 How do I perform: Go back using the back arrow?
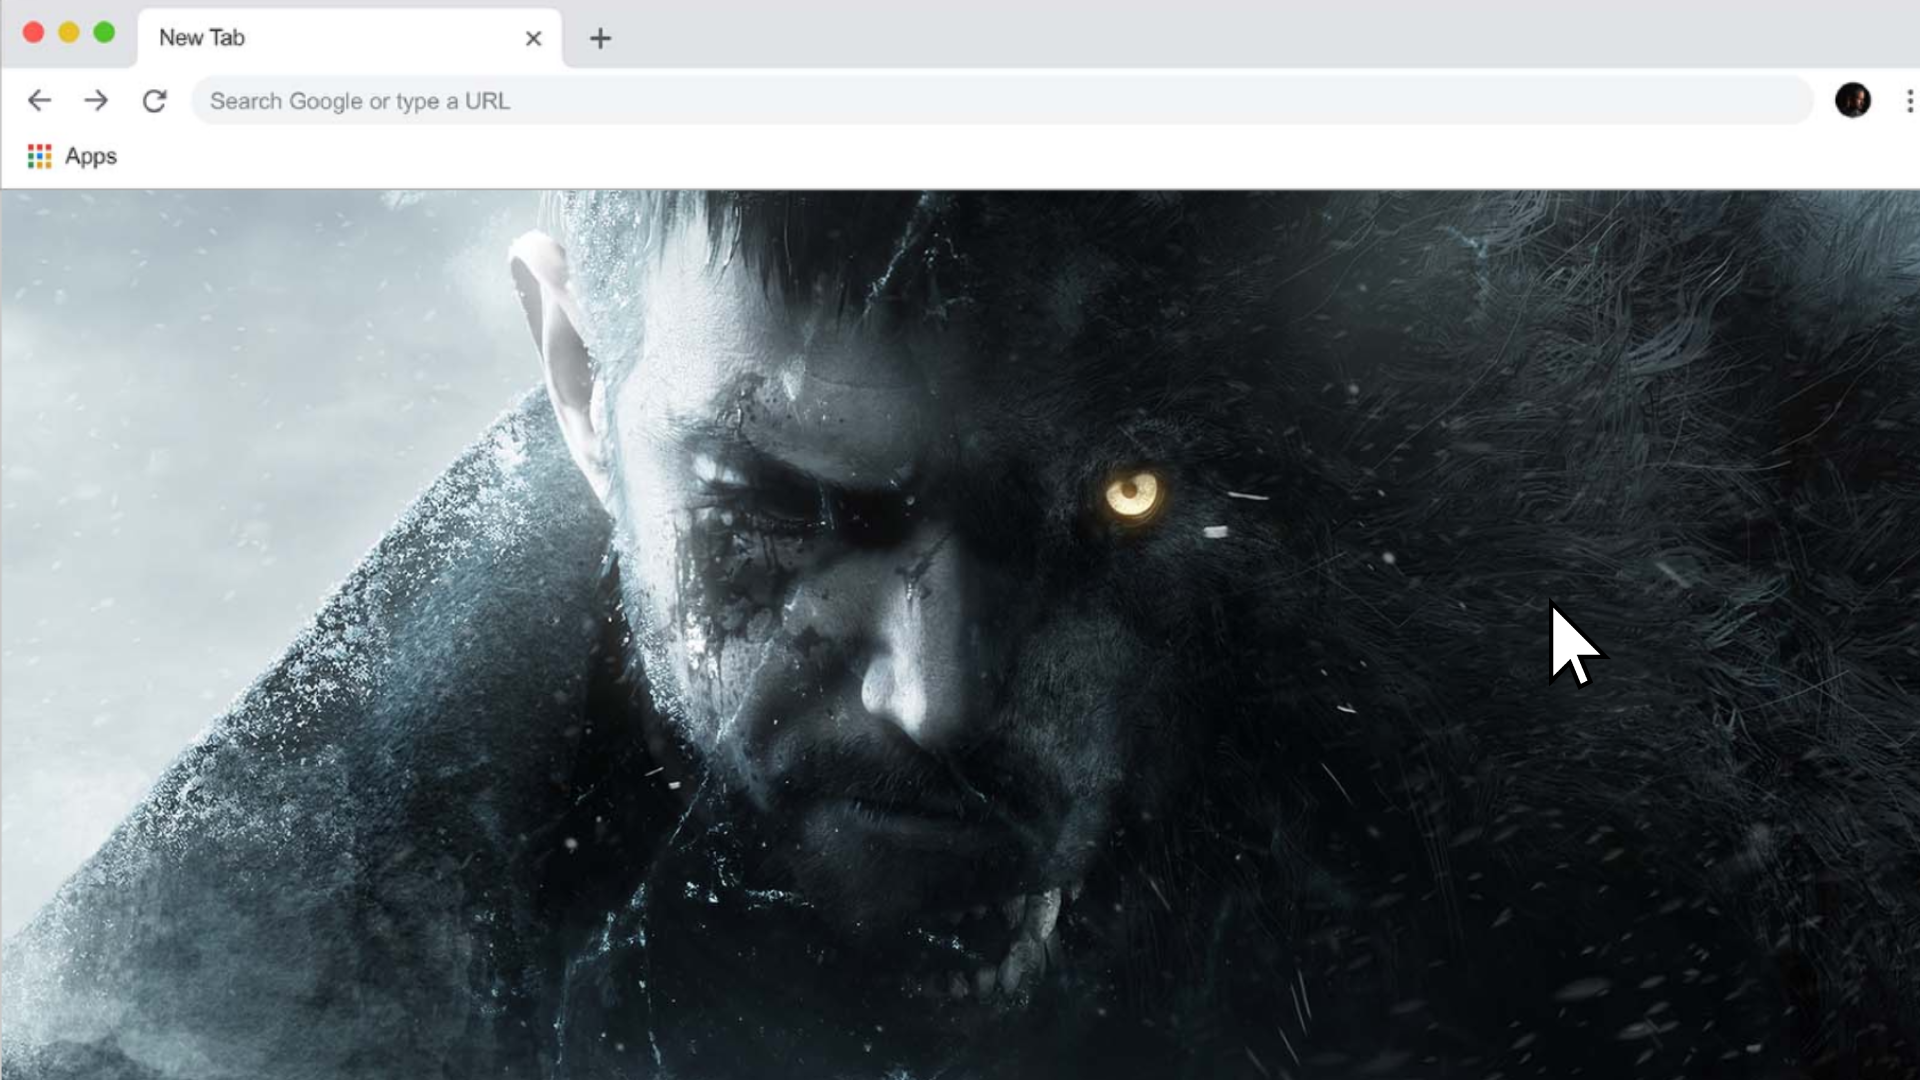pyautogui.click(x=39, y=100)
